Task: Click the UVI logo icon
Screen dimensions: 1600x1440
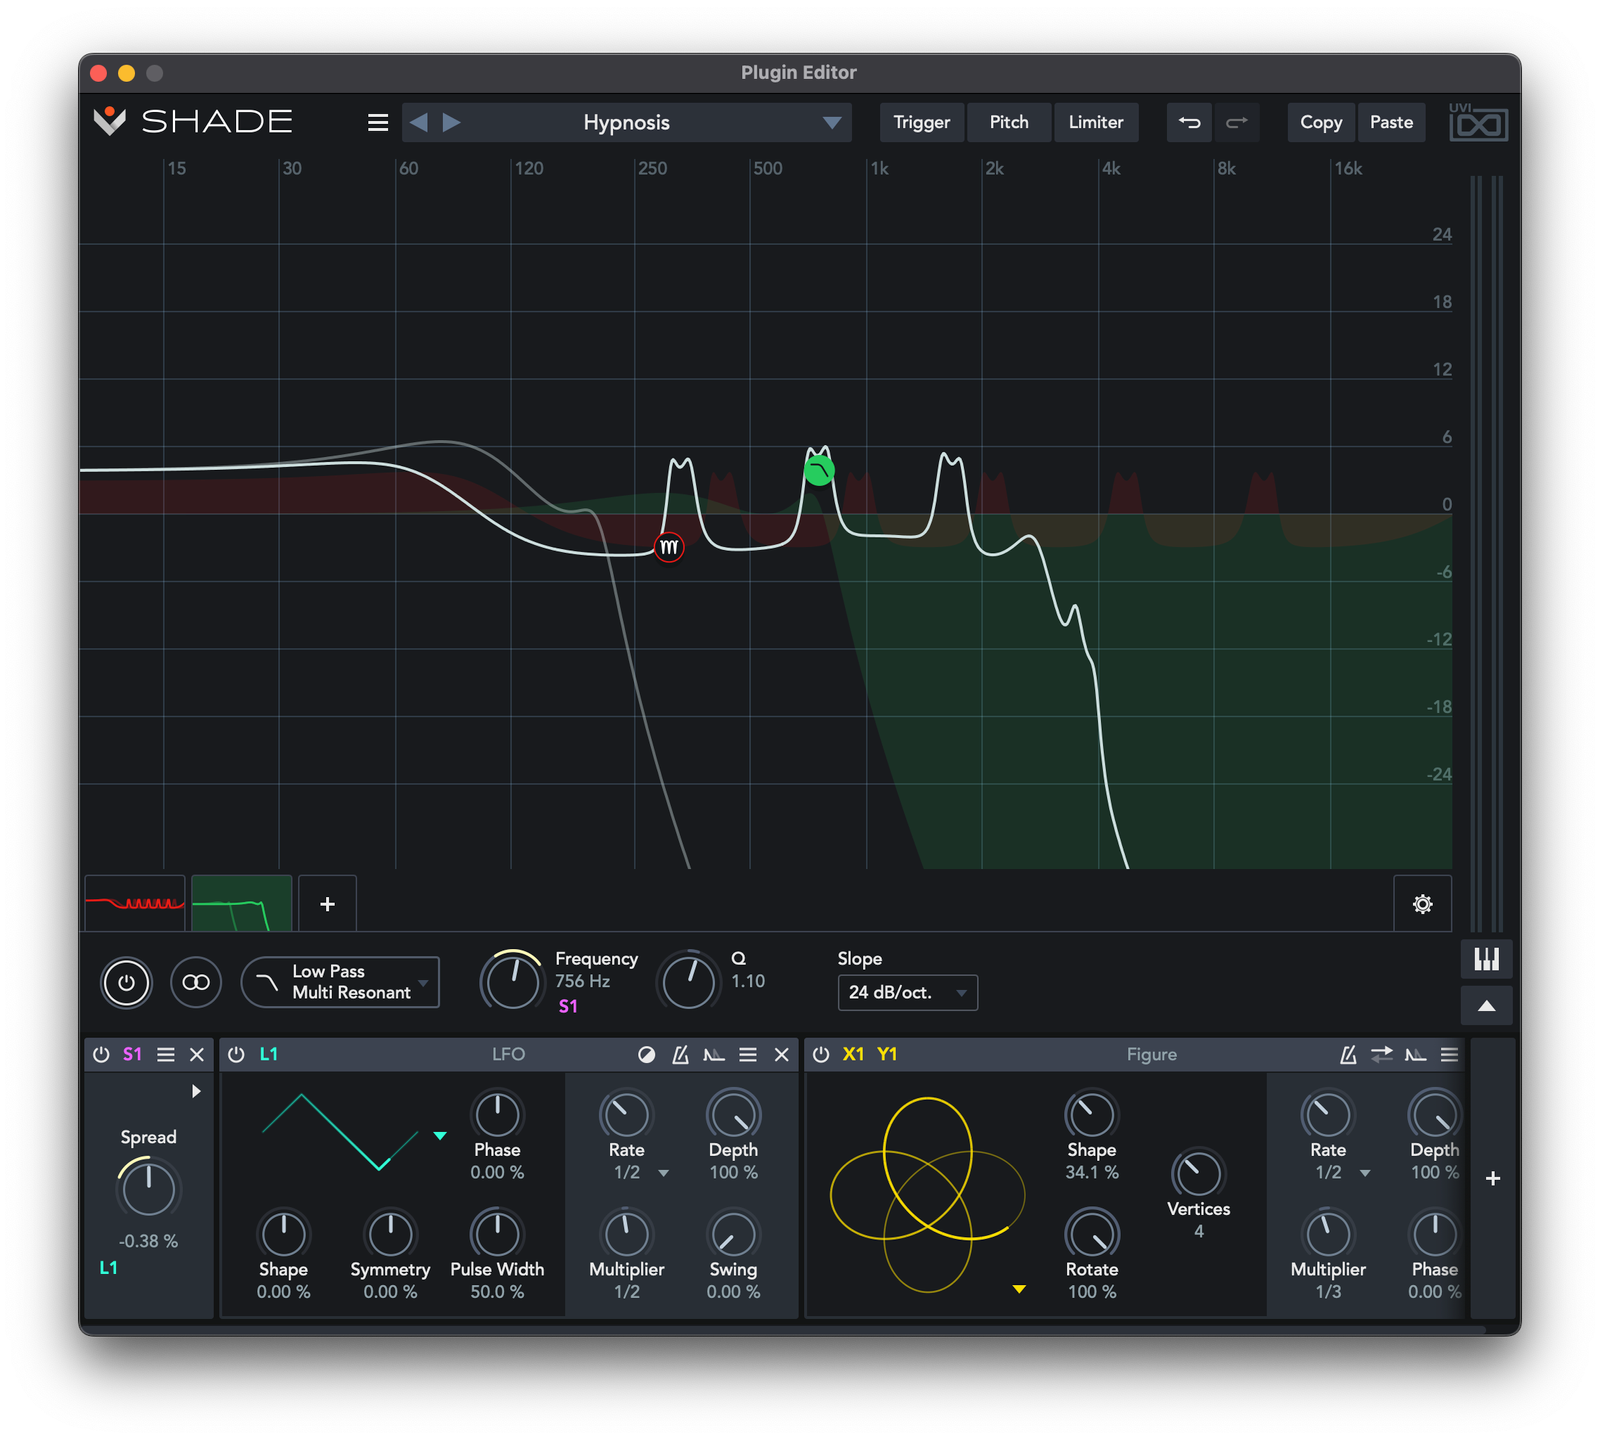Action: coord(1478,122)
